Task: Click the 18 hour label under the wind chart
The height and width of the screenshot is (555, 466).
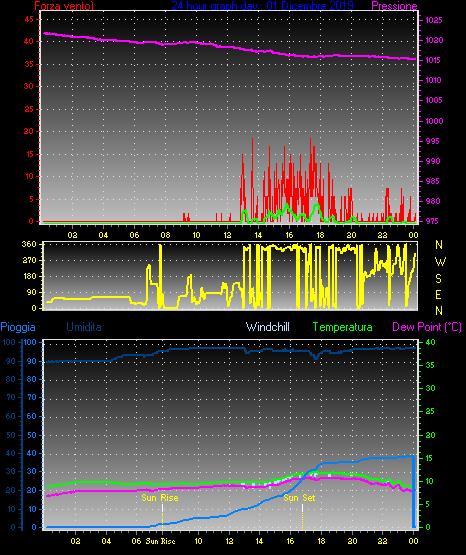Action: [320, 235]
